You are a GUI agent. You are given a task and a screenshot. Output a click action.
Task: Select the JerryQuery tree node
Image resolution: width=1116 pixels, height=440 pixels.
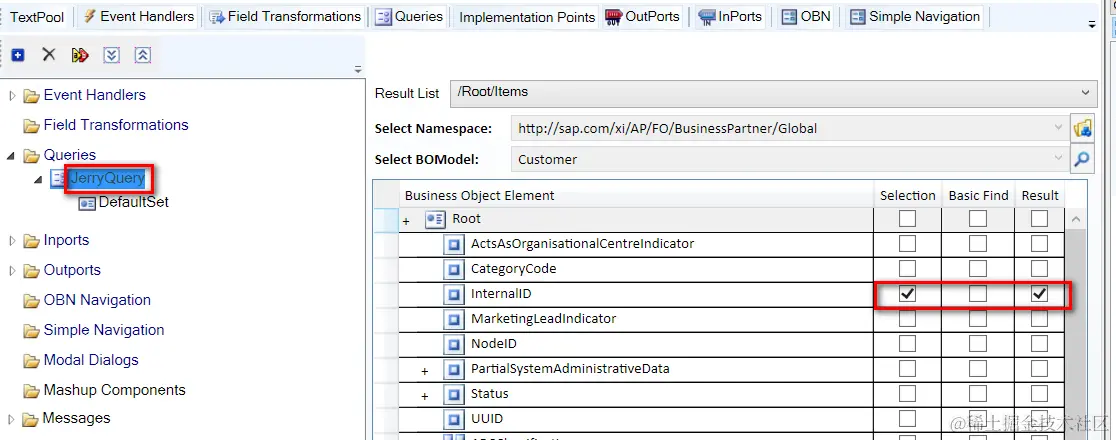(x=107, y=179)
